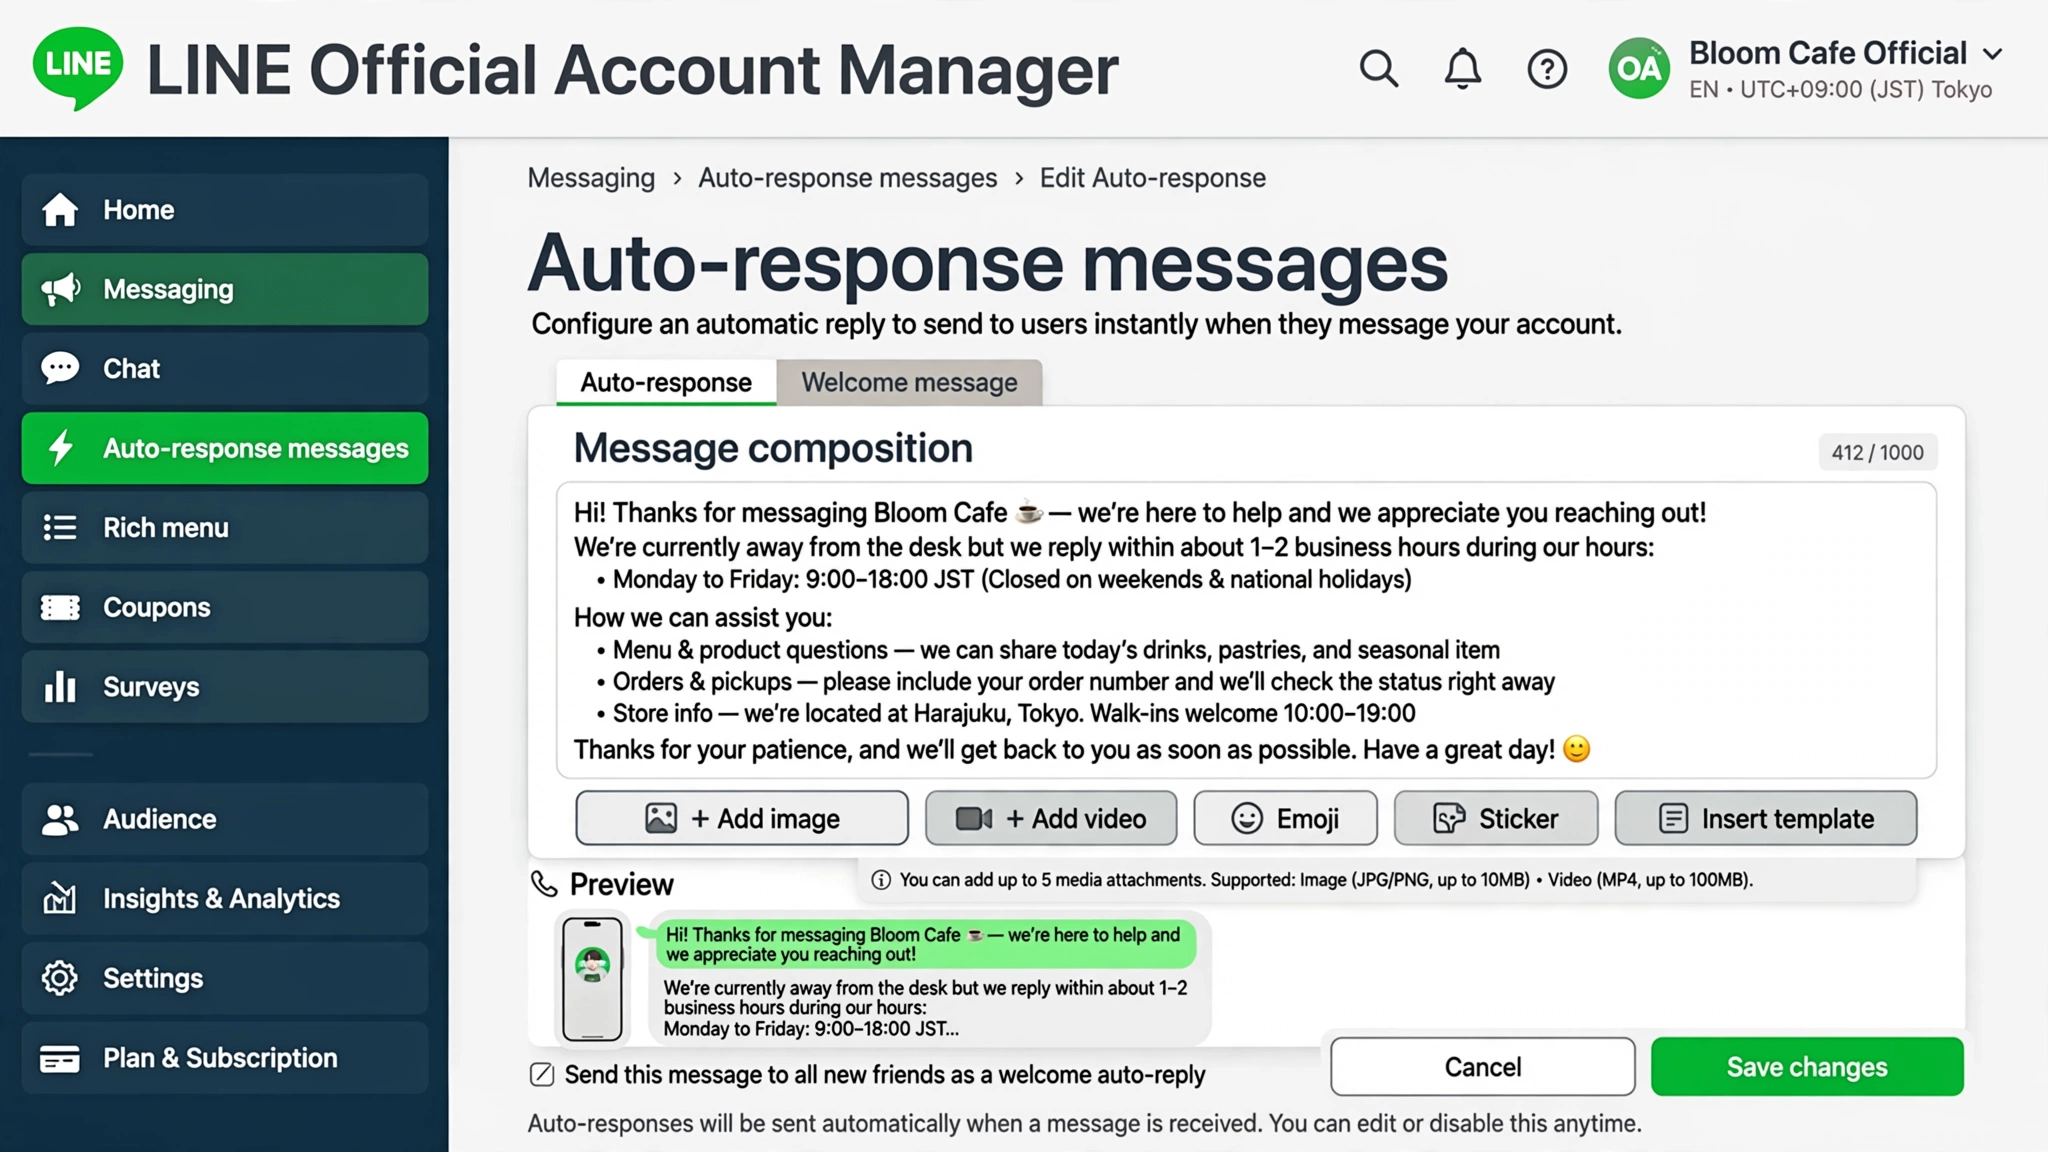Click the Auto-response messages breadcrumb link
This screenshot has height=1152, width=2048.
click(848, 178)
